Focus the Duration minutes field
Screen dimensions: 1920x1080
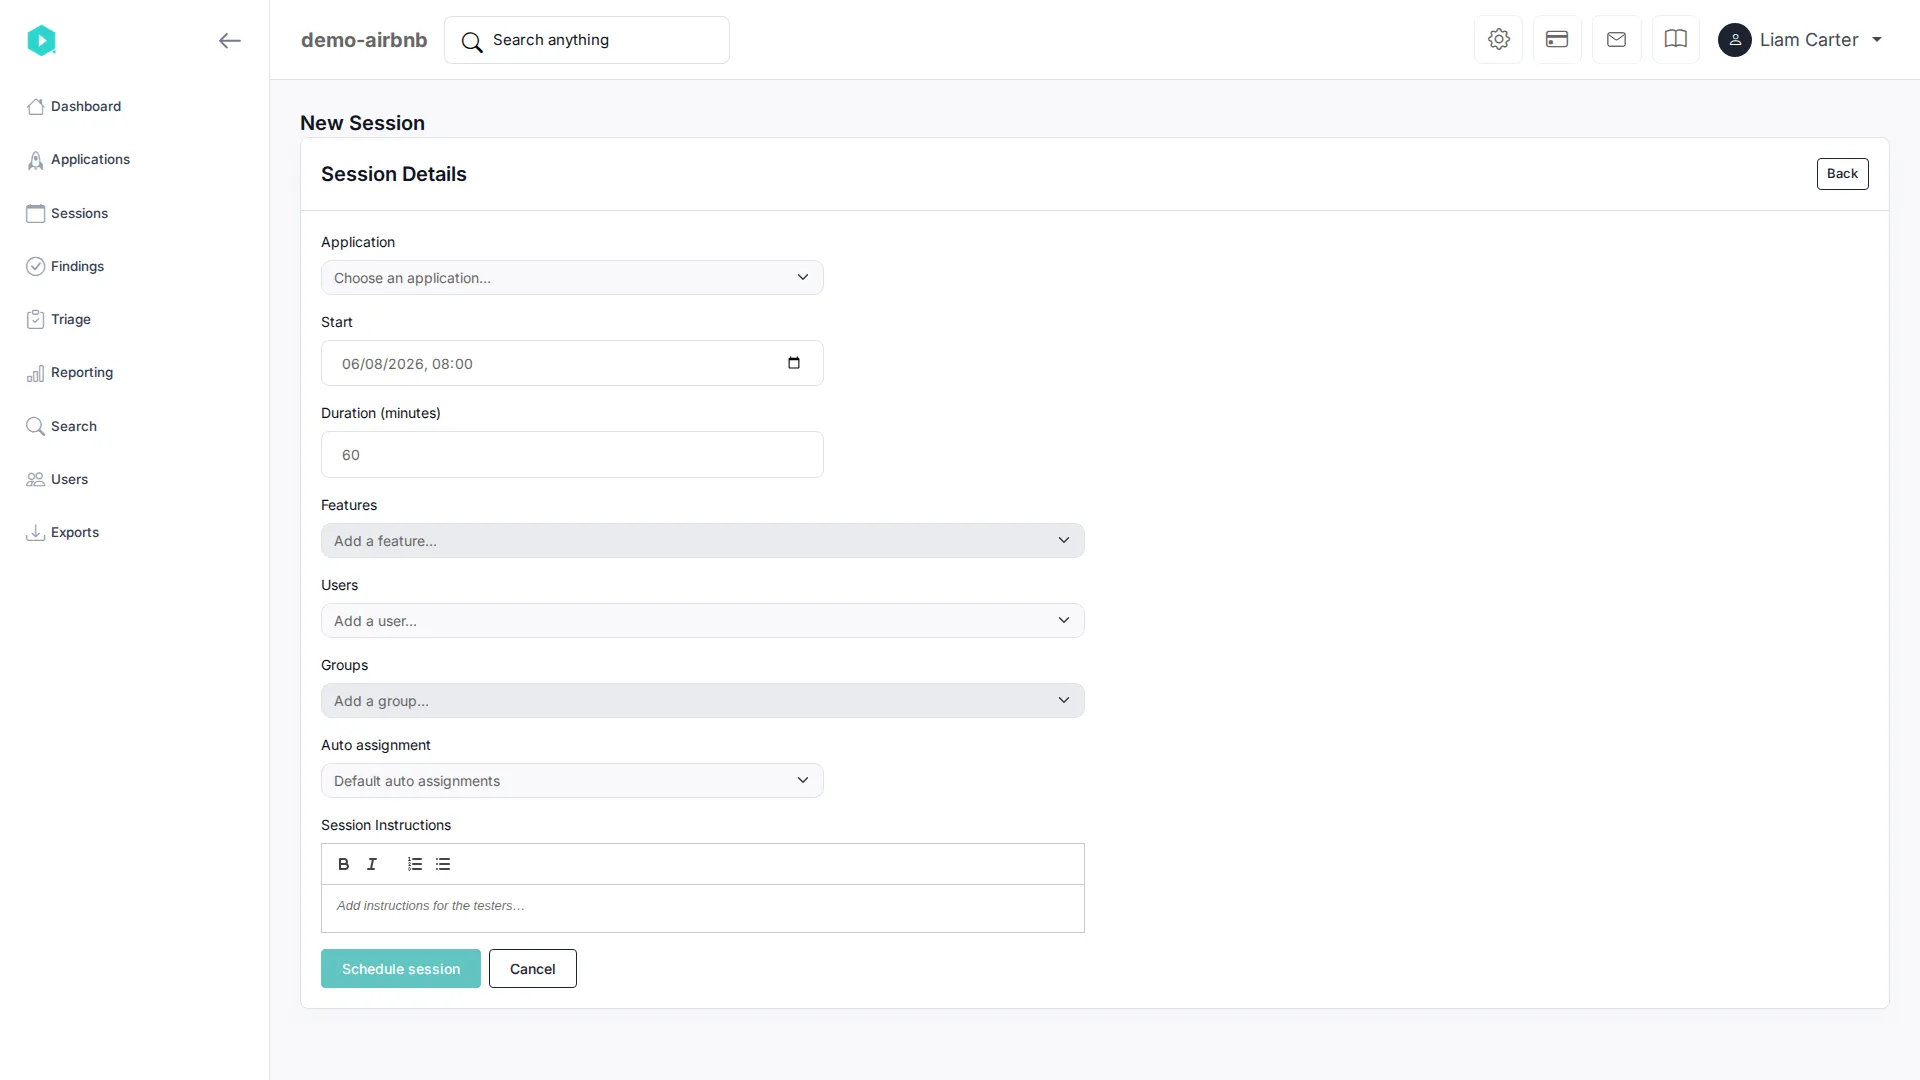click(x=572, y=455)
